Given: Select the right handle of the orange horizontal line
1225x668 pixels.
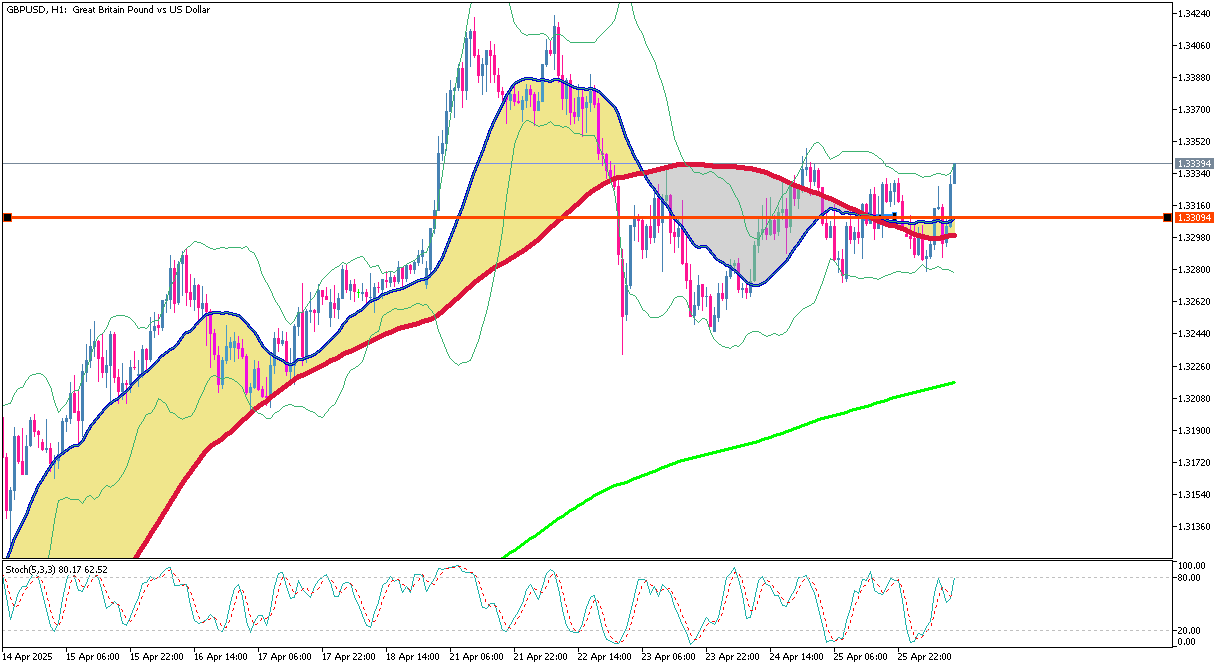Looking at the screenshot, I should point(1168,217).
